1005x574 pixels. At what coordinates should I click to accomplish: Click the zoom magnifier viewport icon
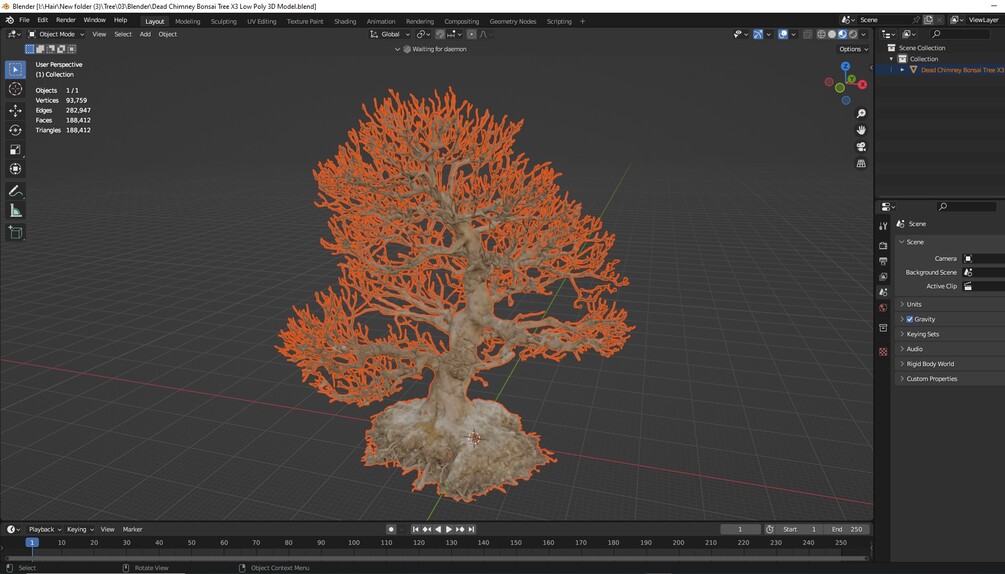[x=861, y=113]
